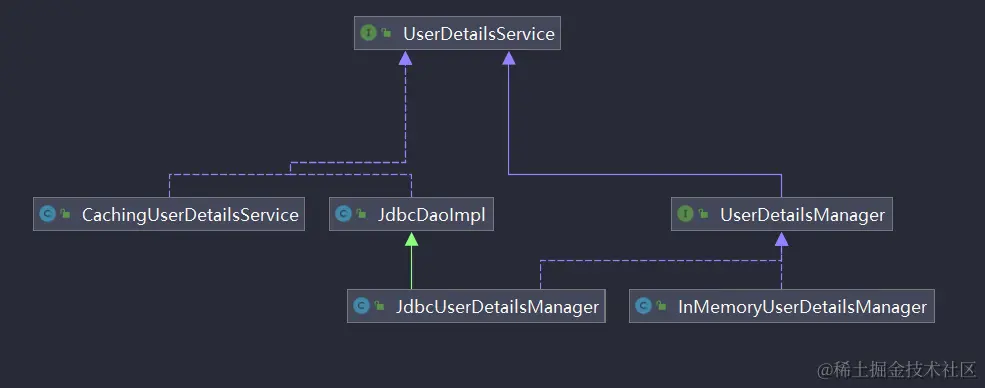Select the UserDetailsManager node label

coord(802,215)
